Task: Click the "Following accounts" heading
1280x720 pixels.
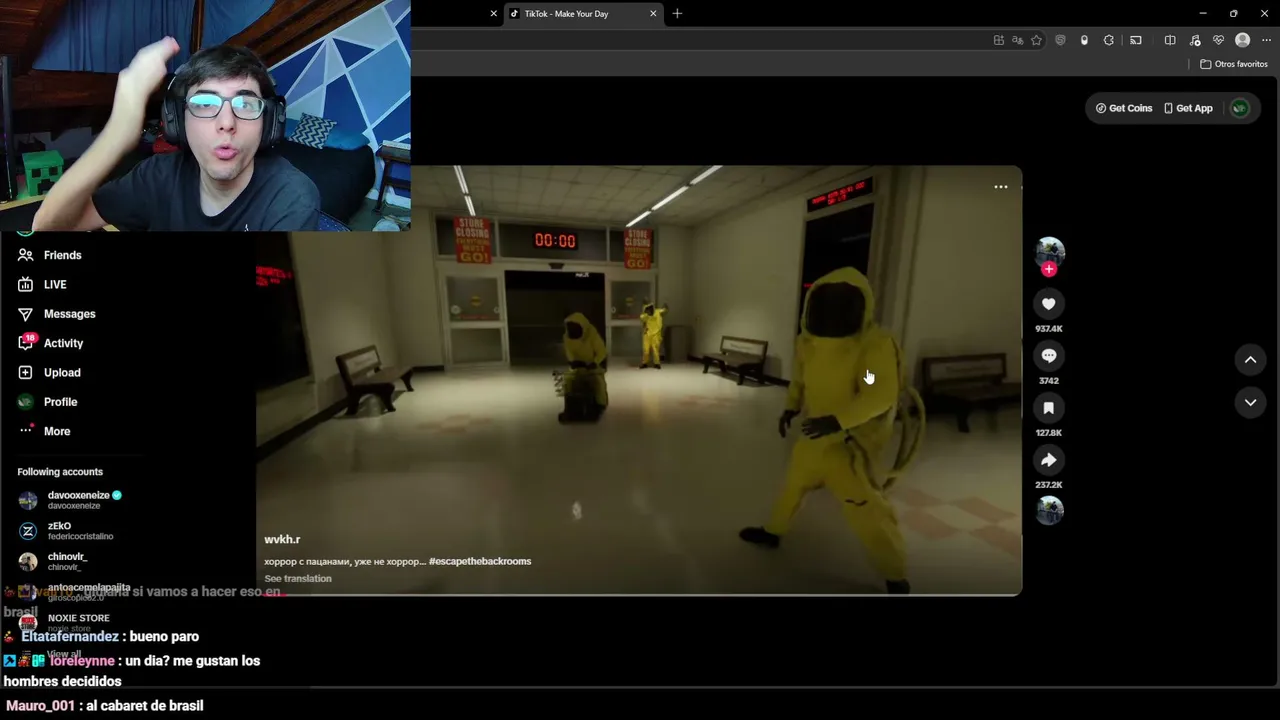Action: pyautogui.click(x=60, y=472)
